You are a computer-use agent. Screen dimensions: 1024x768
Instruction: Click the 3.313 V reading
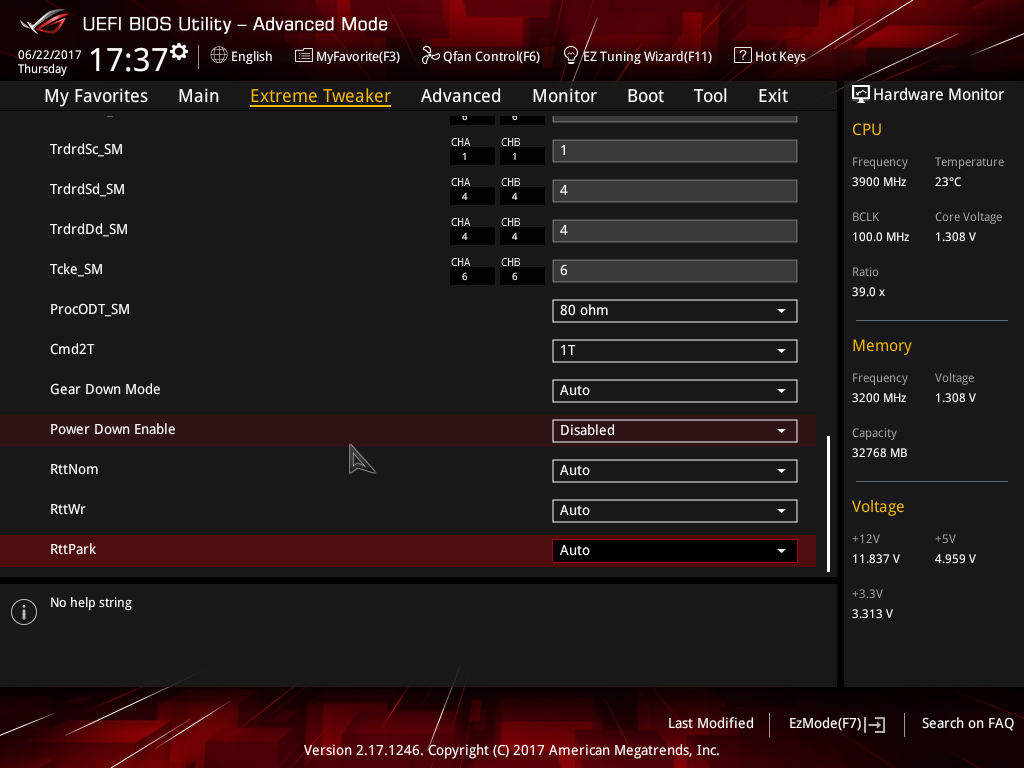[872, 614]
